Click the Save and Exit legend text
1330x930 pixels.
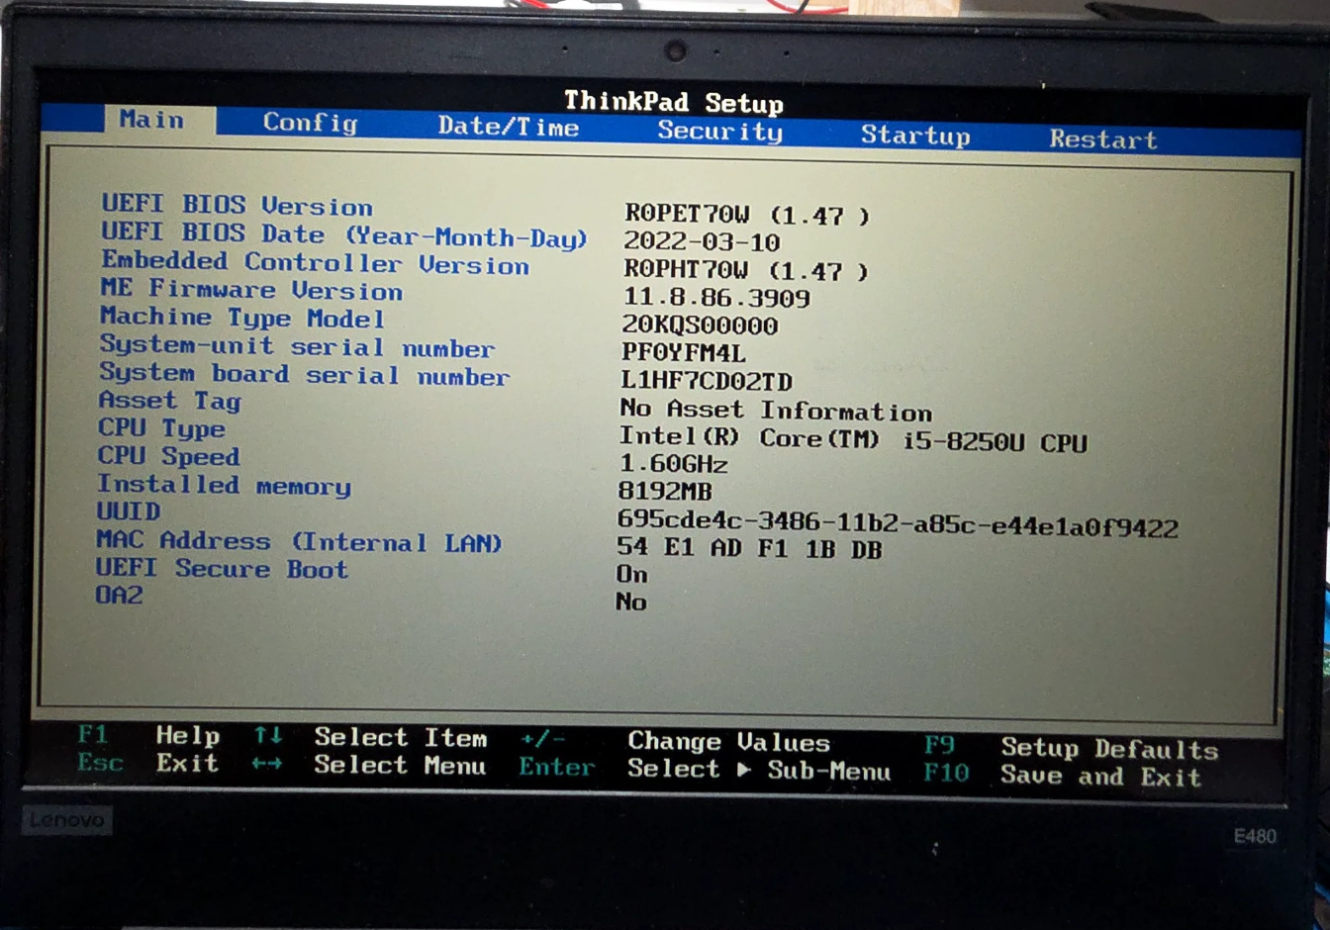click(1101, 775)
